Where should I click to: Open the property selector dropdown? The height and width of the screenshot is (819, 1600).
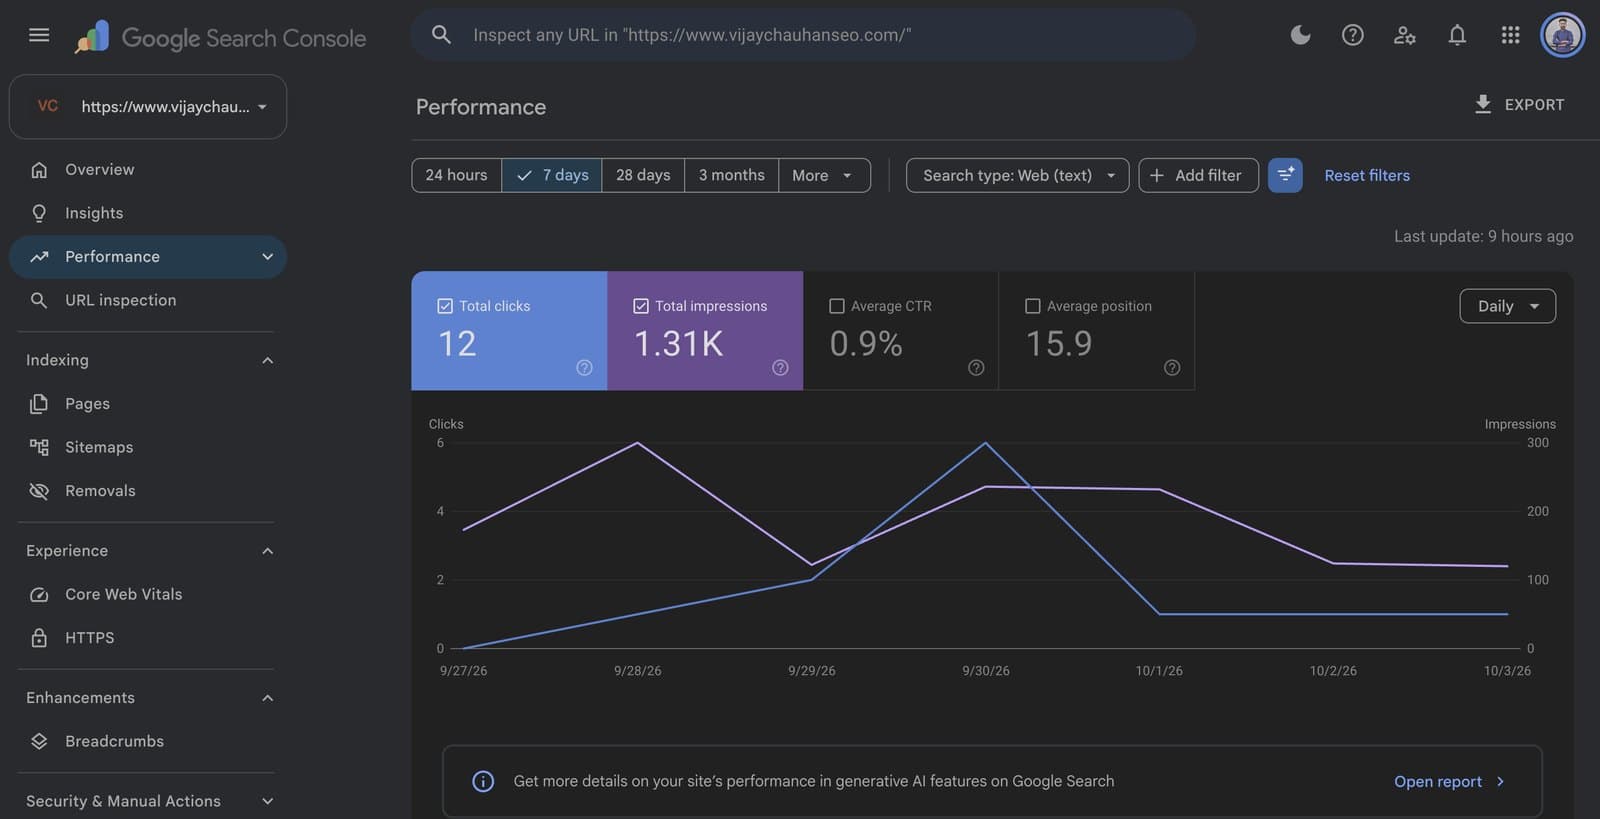tap(148, 107)
